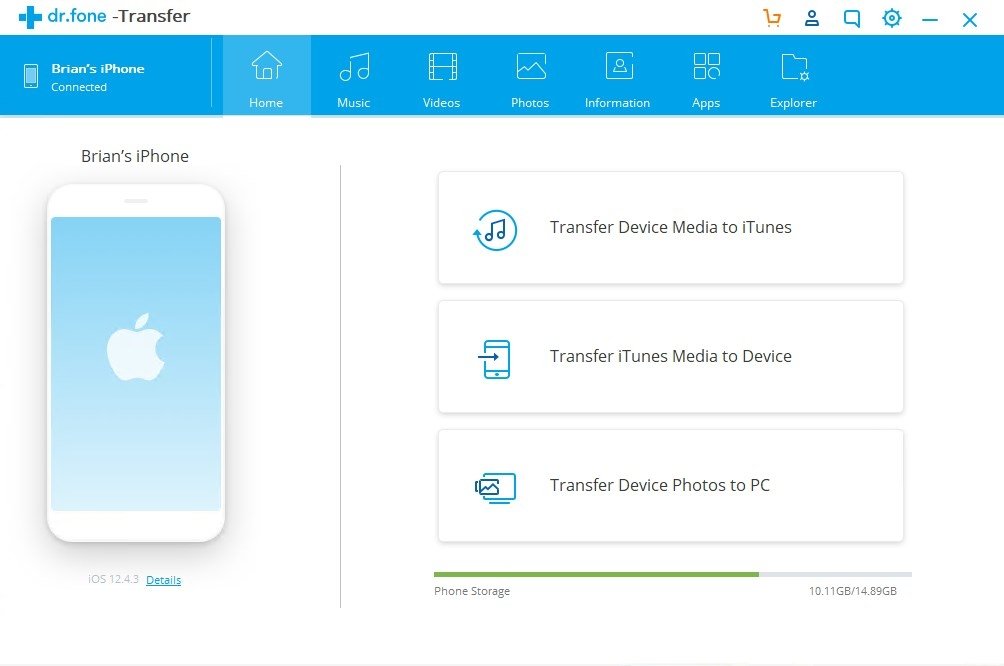The image size is (1004, 666).
Task: Open the Information tab
Action: coord(618,77)
